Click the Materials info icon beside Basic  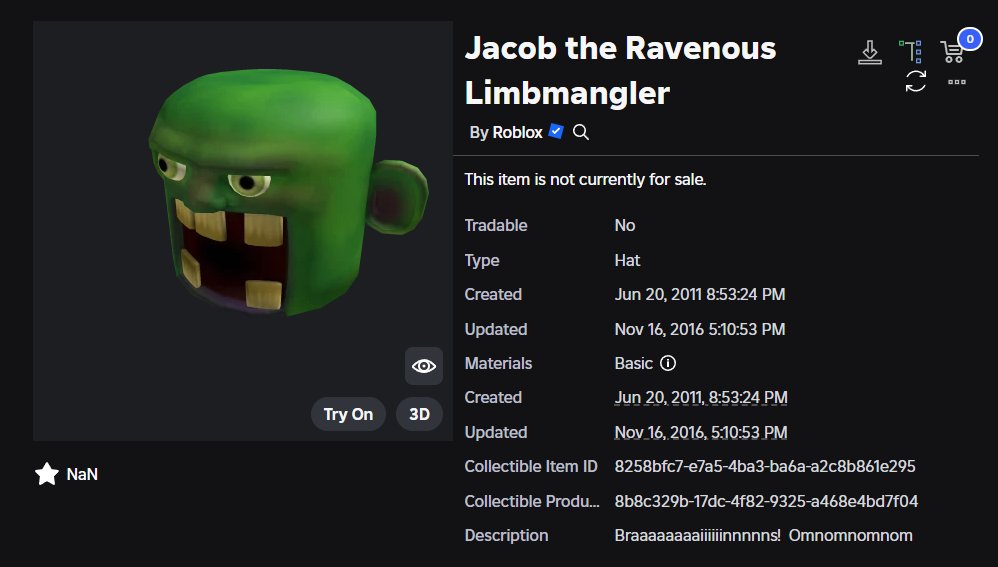[668, 363]
